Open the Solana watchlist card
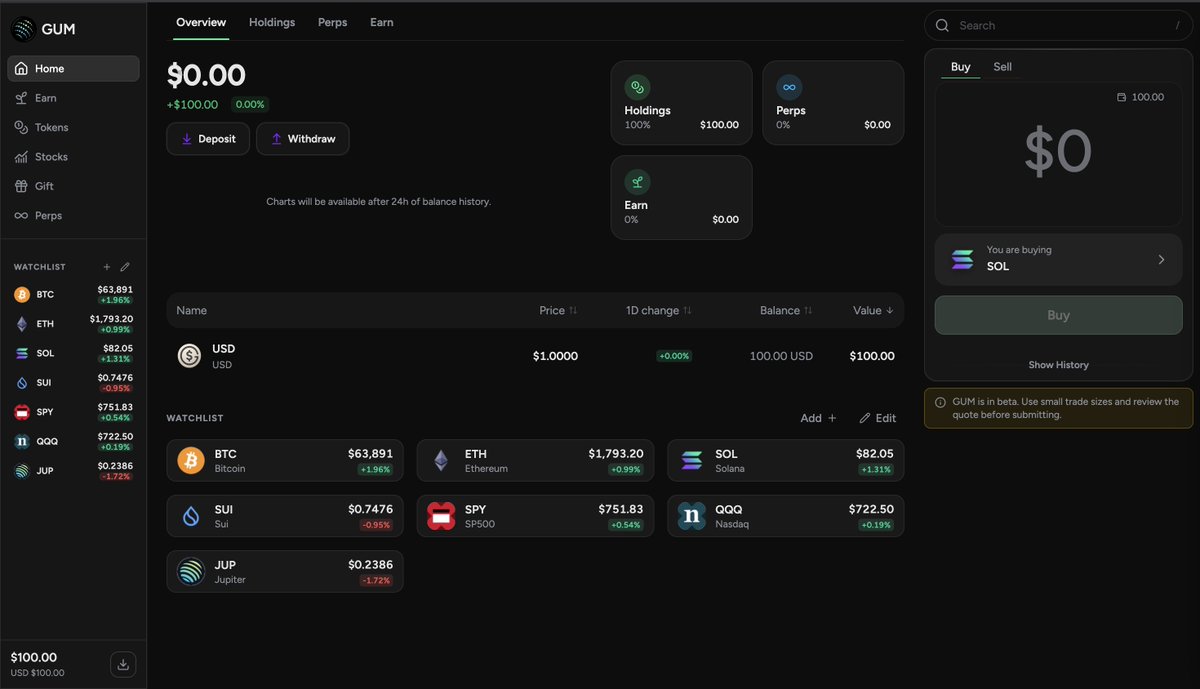Screen dimensions: 1200x689 point(786,461)
